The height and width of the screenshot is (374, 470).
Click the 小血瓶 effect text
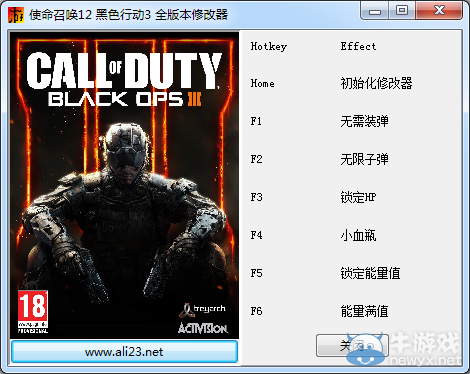(x=358, y=235)
